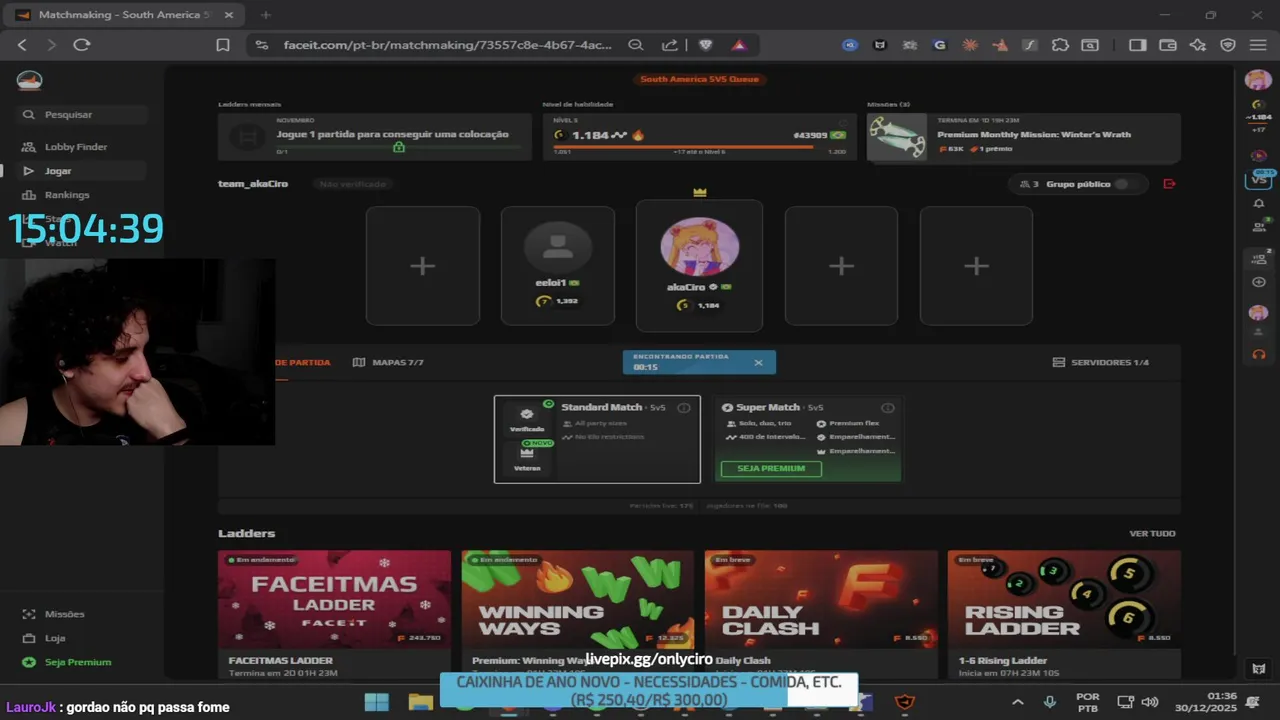Click the red leave party icon
This screenshot has height=720, width=1280.
(x=1169, y=184)
